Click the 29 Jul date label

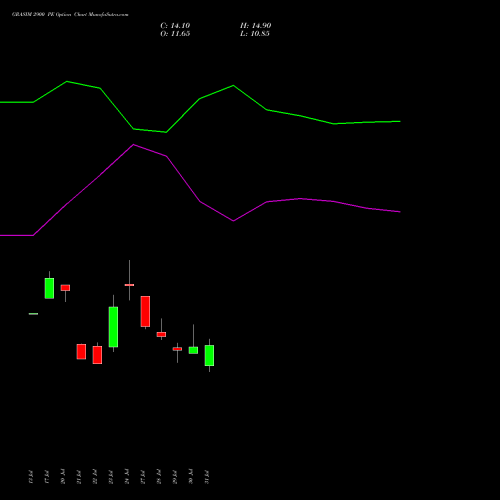(175, 477)
